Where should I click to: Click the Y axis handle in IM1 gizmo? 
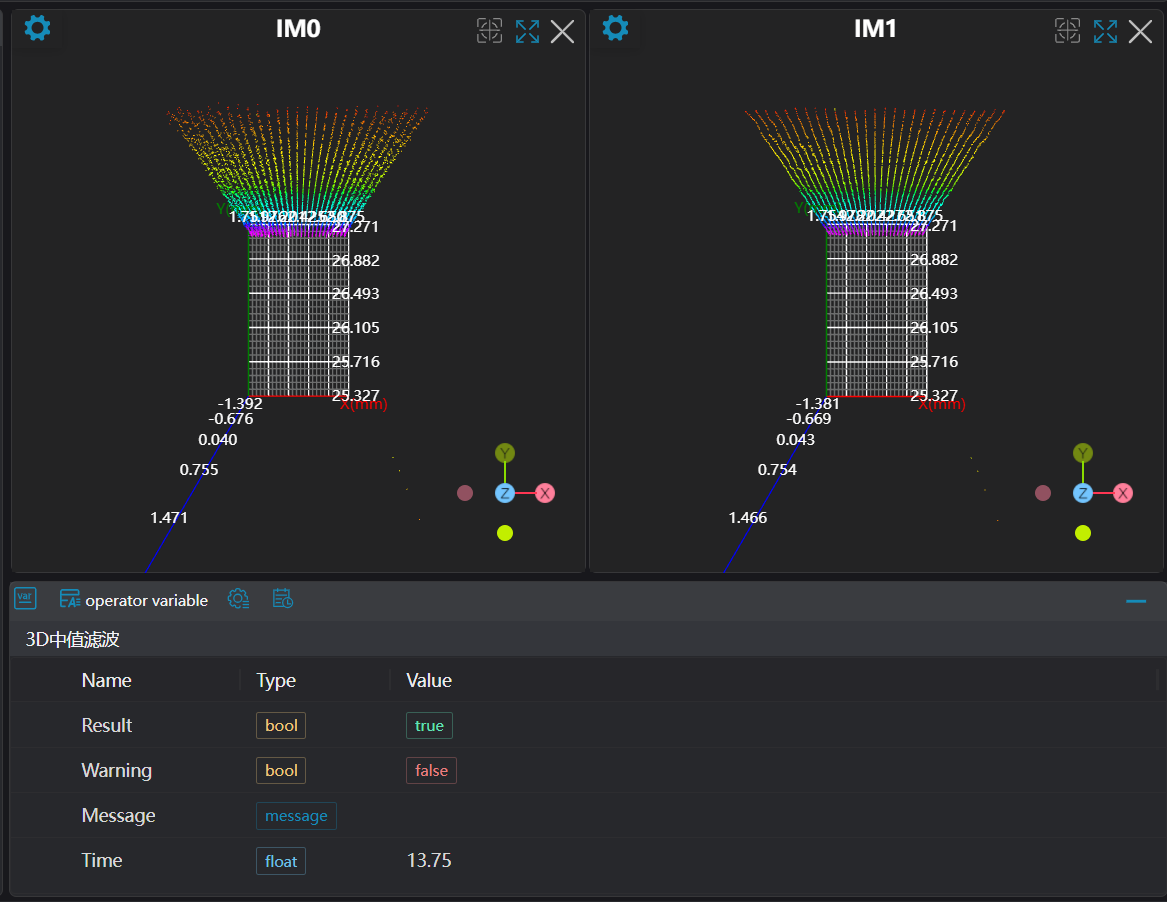1083,453
